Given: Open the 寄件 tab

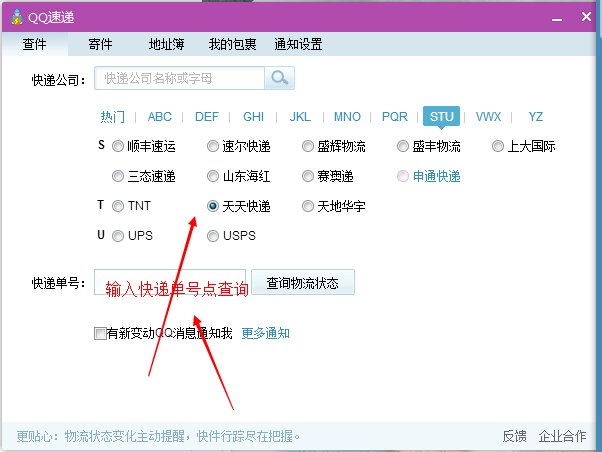Looking at the screenshot, I should (100, 44).
